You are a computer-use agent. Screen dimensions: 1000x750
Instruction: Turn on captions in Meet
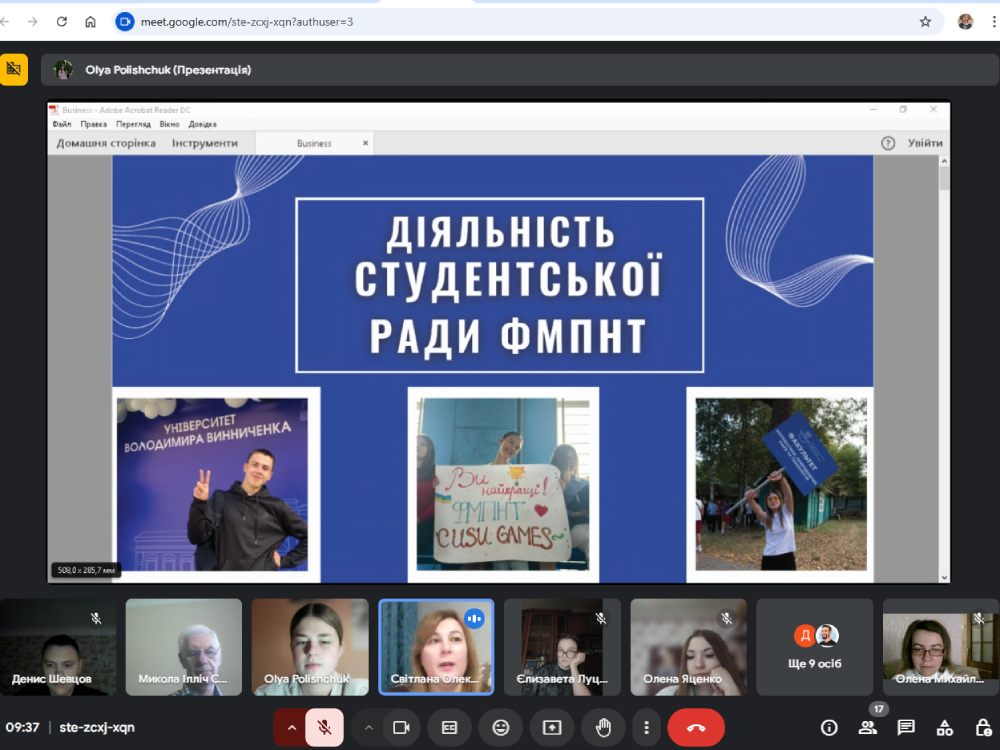coord(450,727)
